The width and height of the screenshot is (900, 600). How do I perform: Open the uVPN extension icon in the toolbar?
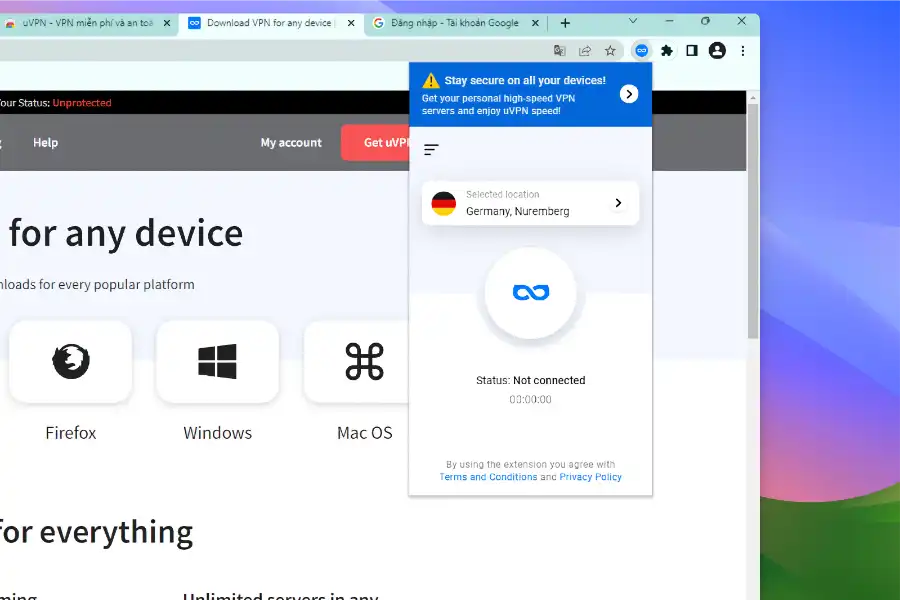[641, 49]
